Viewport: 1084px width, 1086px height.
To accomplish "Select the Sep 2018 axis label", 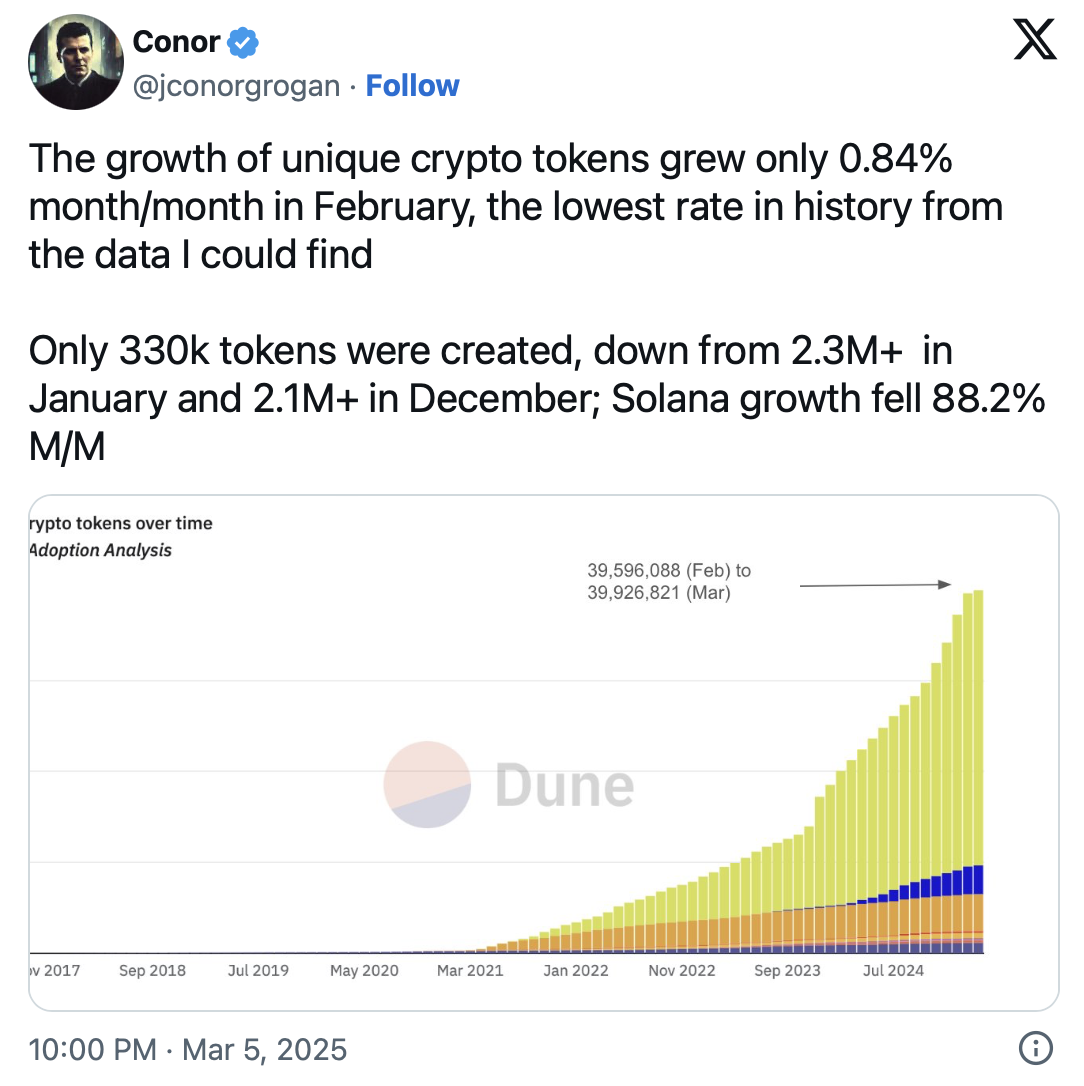I will 152,971.
